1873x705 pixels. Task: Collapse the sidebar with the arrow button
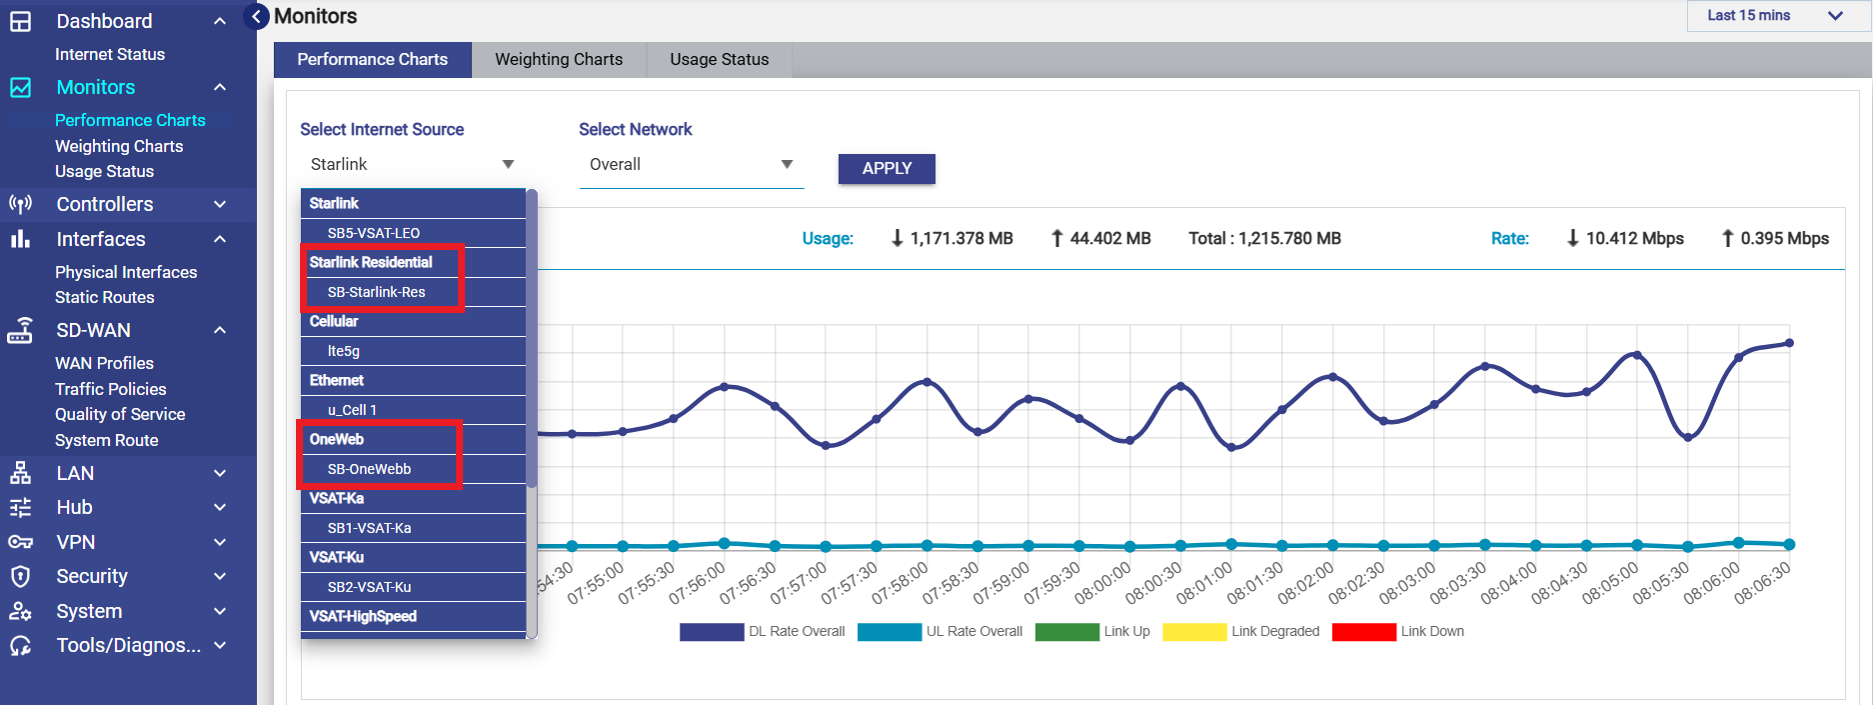257,17
